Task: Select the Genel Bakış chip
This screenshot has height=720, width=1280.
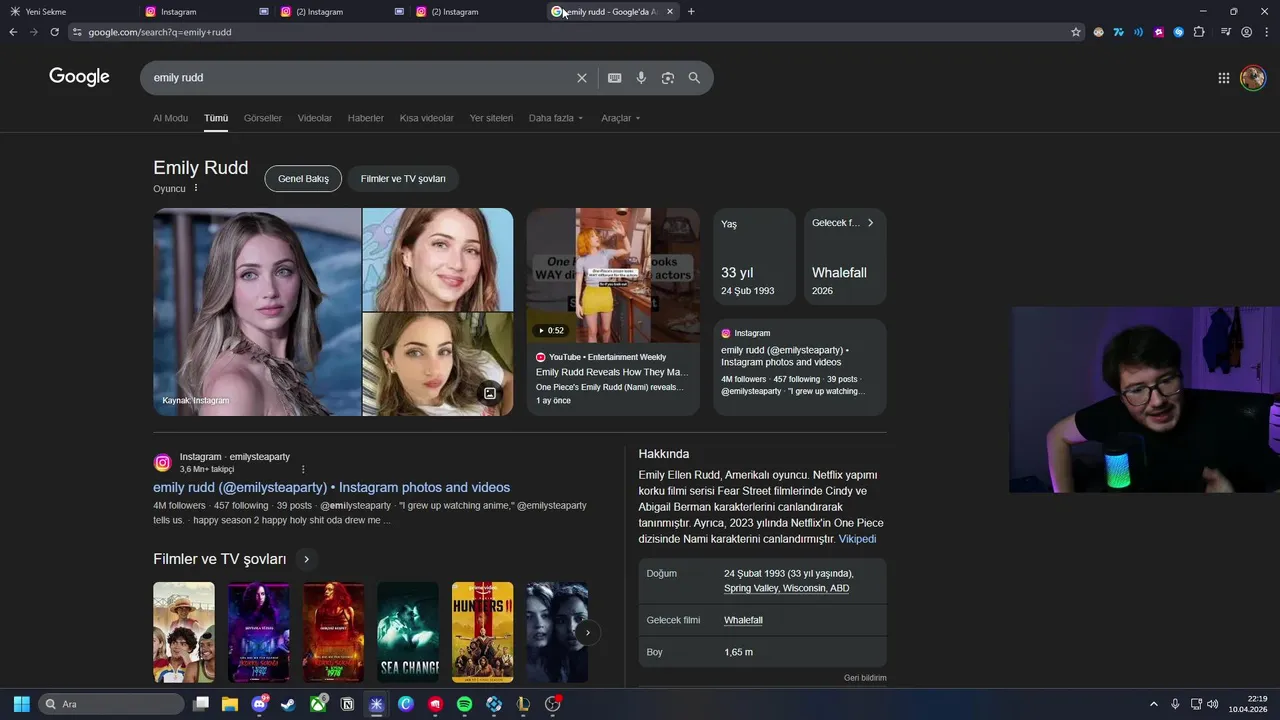Action: click(x=303, y=179)
